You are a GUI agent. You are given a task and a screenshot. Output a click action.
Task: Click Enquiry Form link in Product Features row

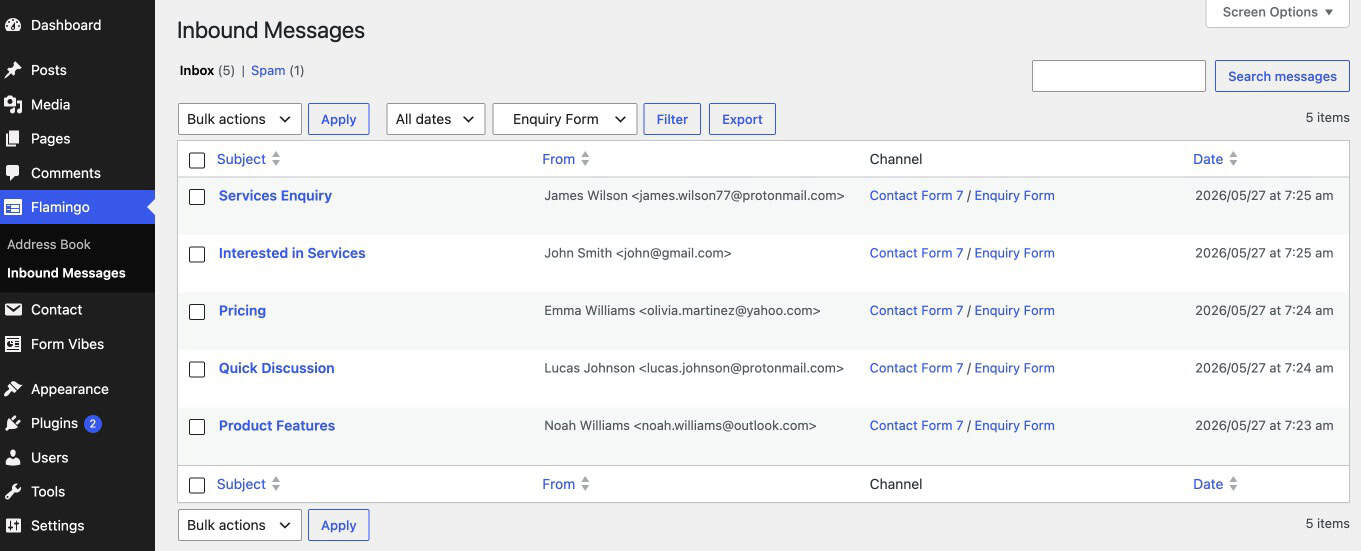click(1014, 425)
